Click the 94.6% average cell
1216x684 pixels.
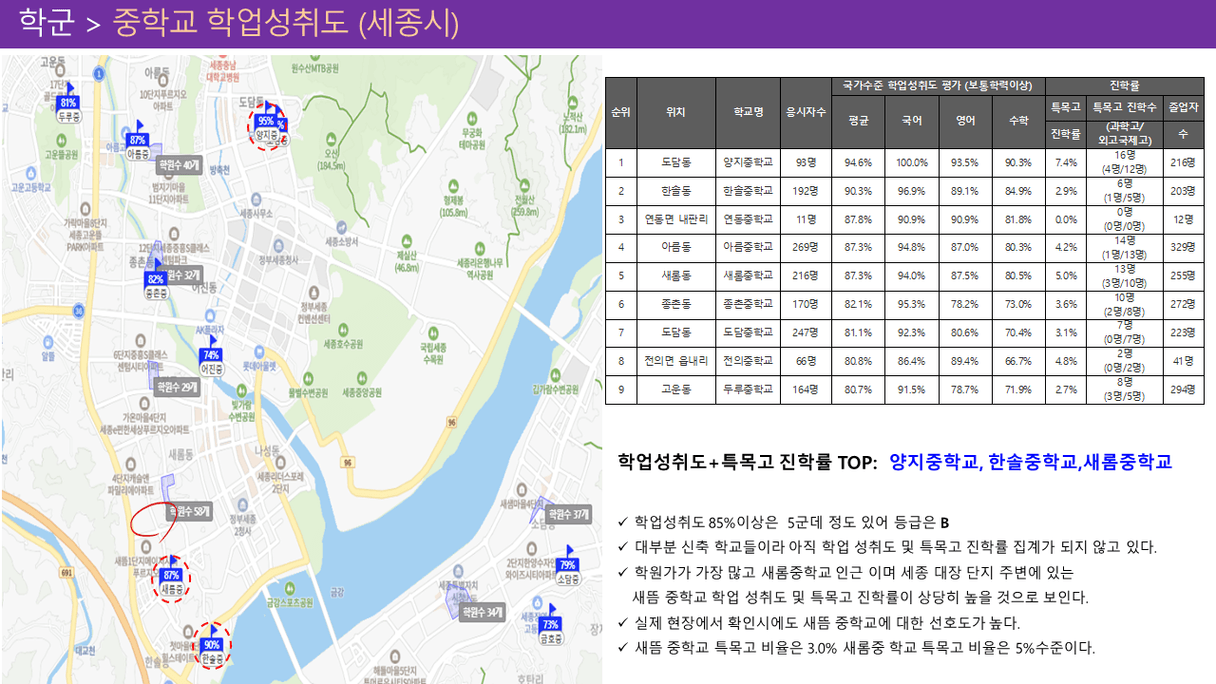(x=858, y=163)
